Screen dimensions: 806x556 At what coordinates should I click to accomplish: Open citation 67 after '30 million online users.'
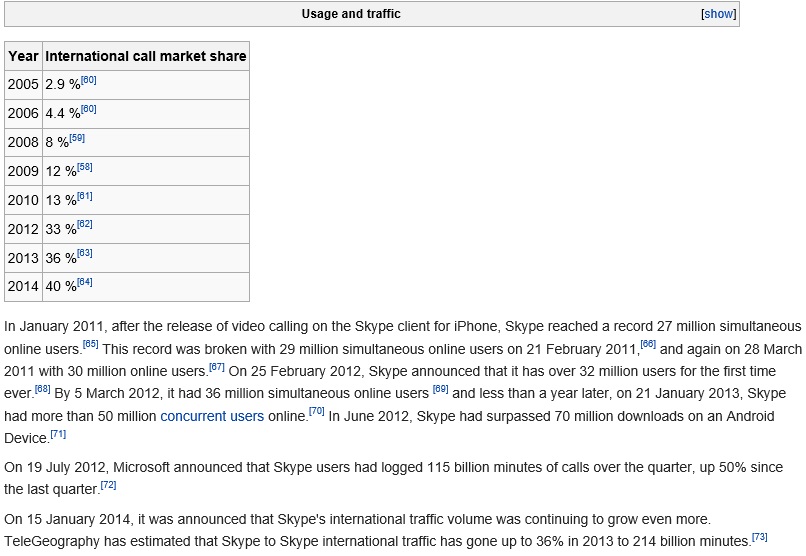pyautogui.click(x=217, y=366)
